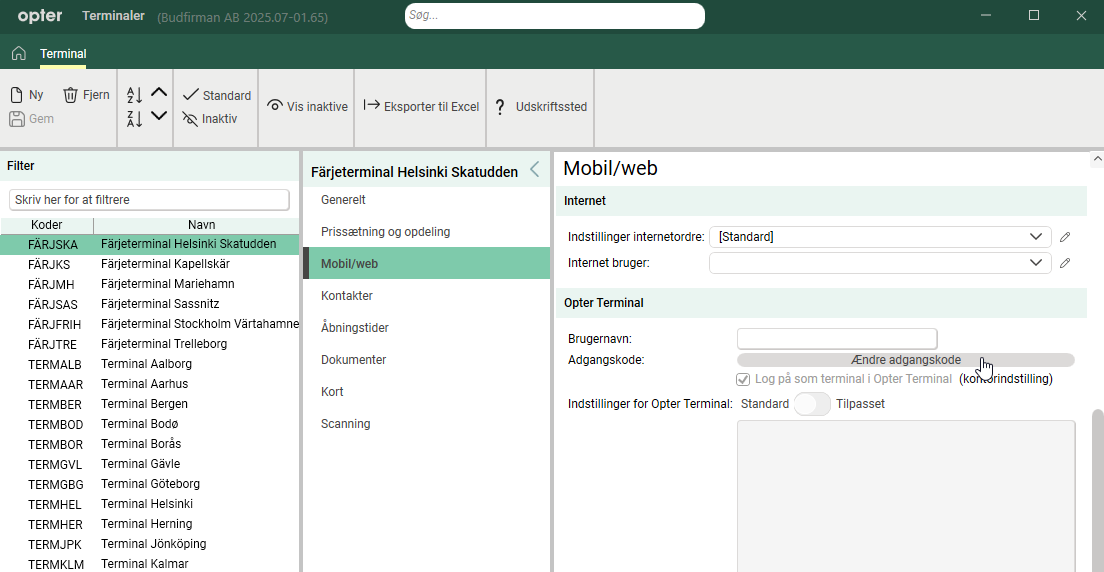Switch to the Kontakter section
Screen dimensions: 1104x572
point(347,296)
